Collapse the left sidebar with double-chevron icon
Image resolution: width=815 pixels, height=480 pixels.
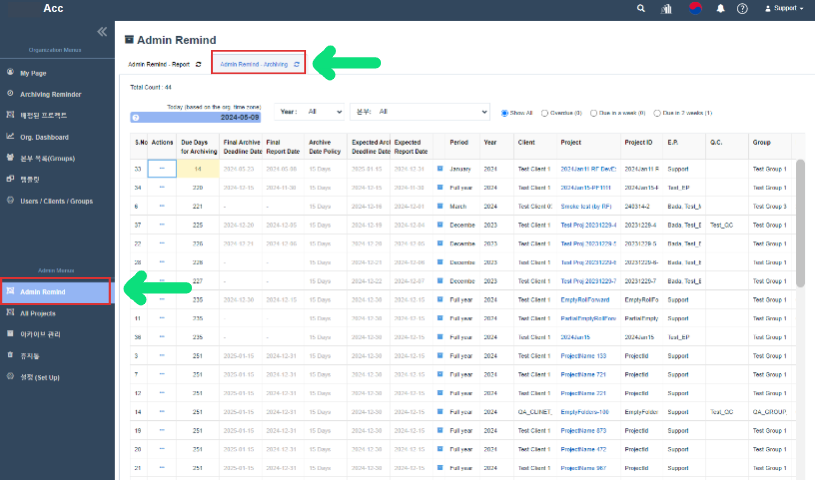click(101, 32)
